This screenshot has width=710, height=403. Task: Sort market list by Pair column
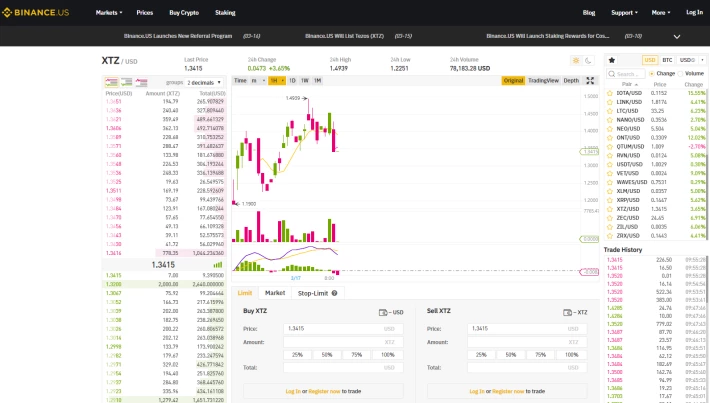[x=629, y=85]
